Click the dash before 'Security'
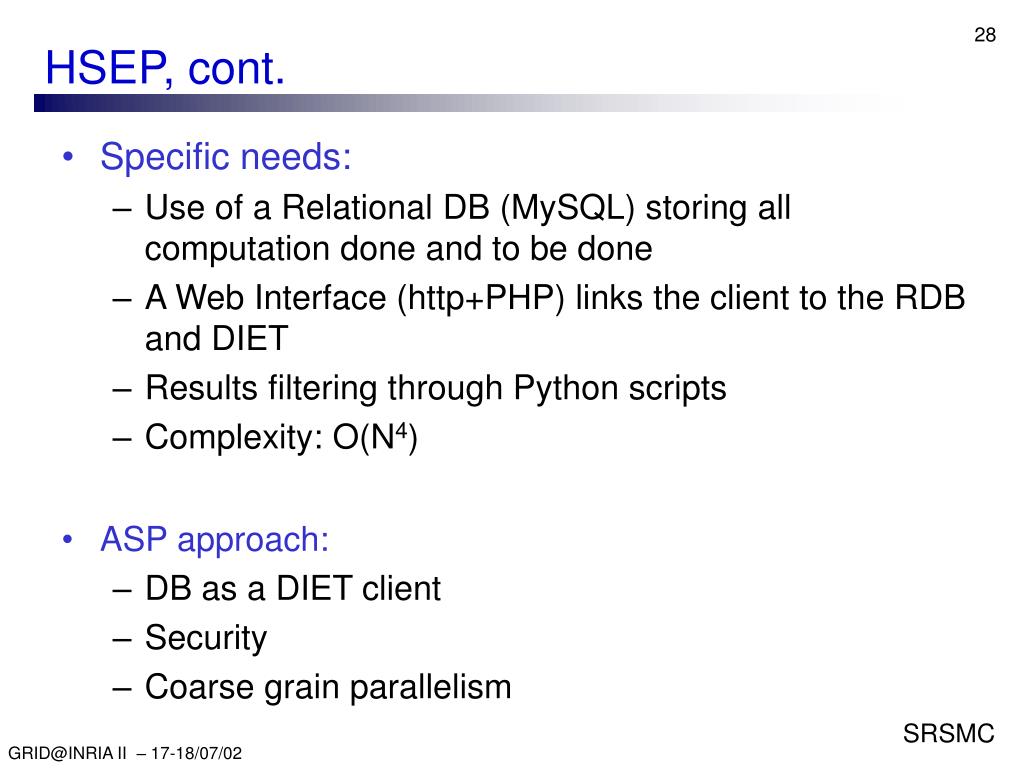 pyautogui.click(x=122, y=639)
